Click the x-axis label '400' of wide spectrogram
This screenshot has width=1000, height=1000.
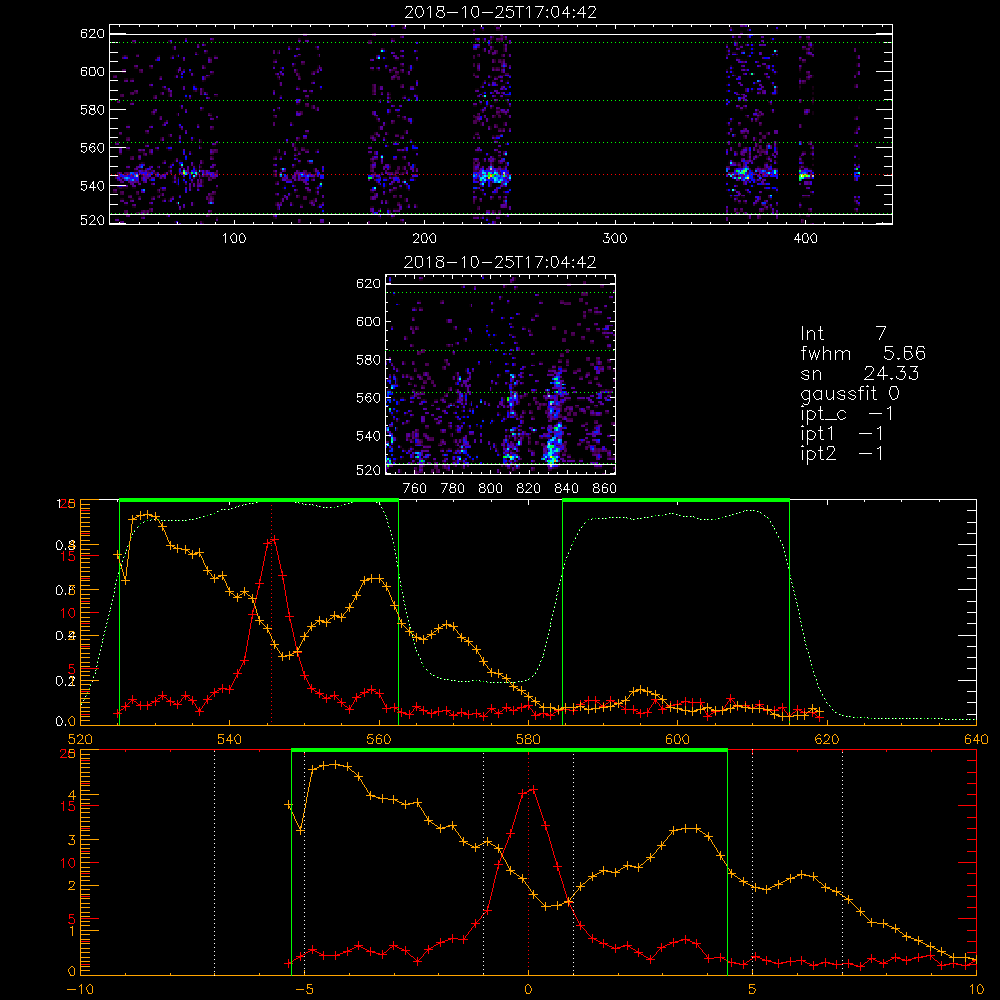point(805,239)
